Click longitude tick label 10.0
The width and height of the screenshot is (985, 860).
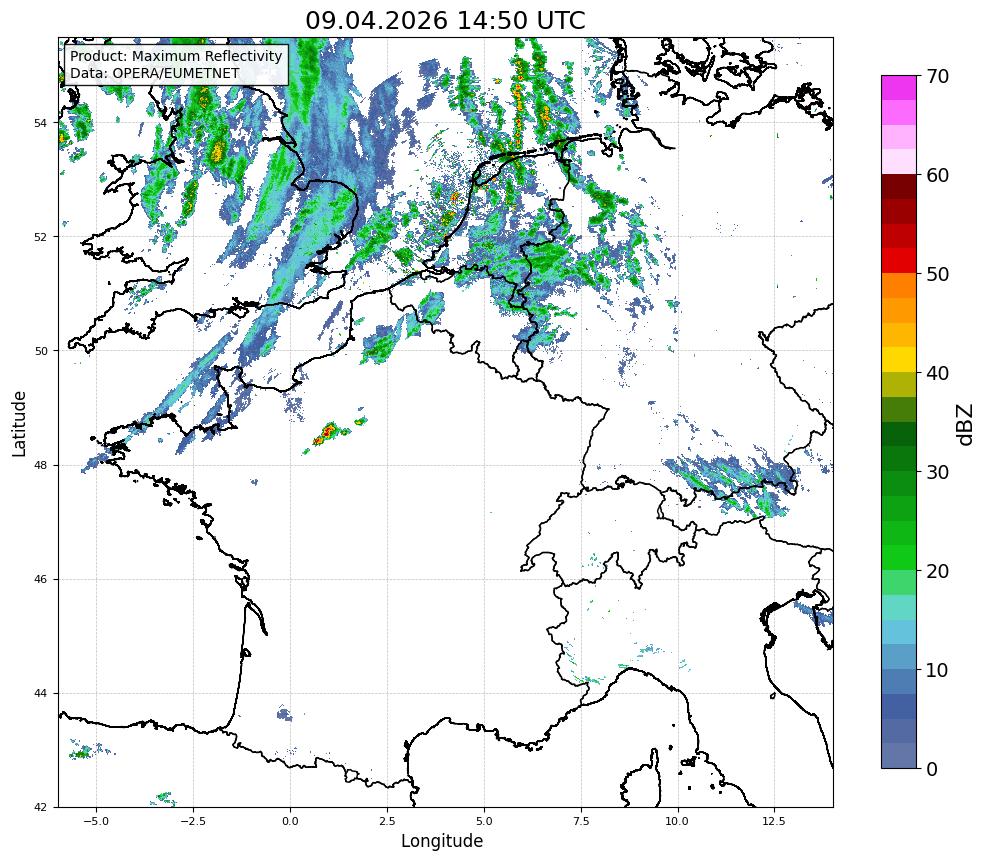coord(677,821)
